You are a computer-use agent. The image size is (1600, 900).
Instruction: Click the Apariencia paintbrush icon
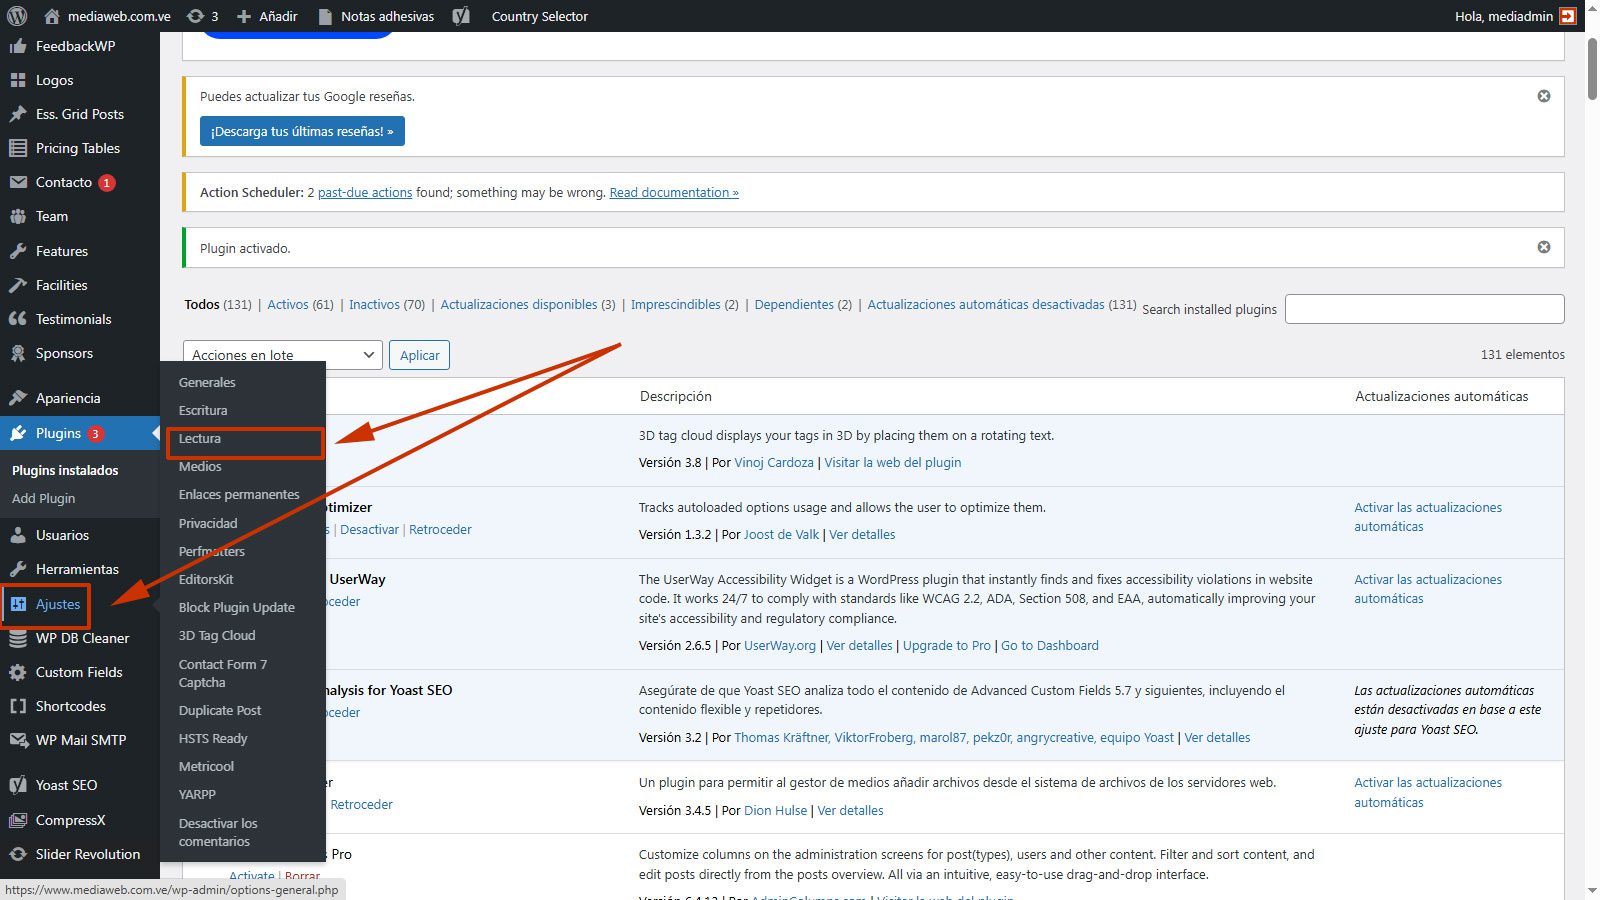point(18,398)
